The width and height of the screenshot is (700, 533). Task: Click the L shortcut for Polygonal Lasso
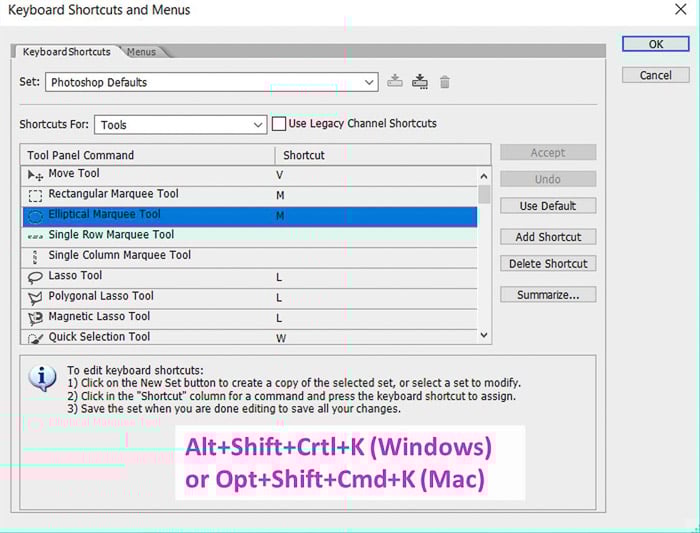tap(279, 298)
